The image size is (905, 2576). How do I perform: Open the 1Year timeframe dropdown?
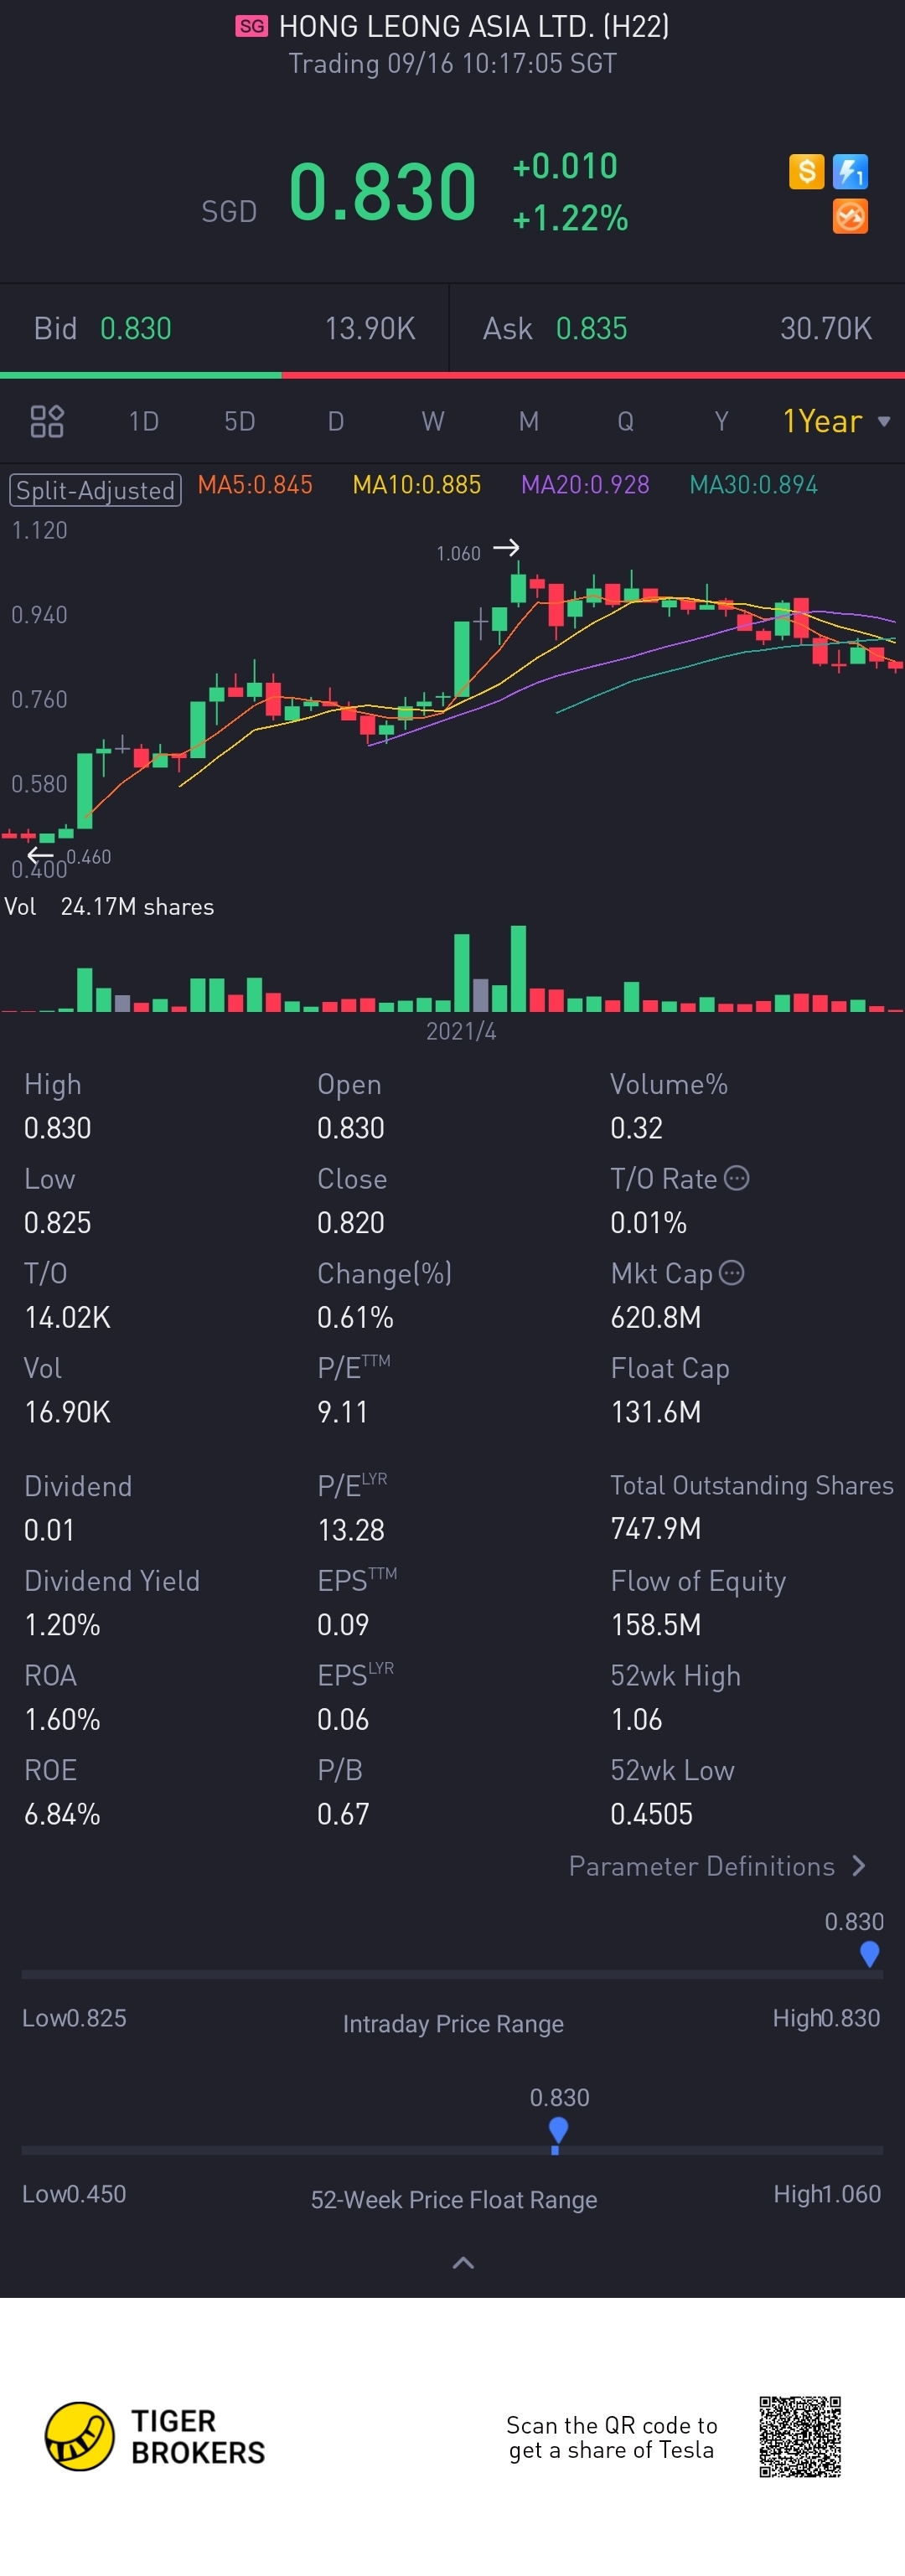click(836, 421)
